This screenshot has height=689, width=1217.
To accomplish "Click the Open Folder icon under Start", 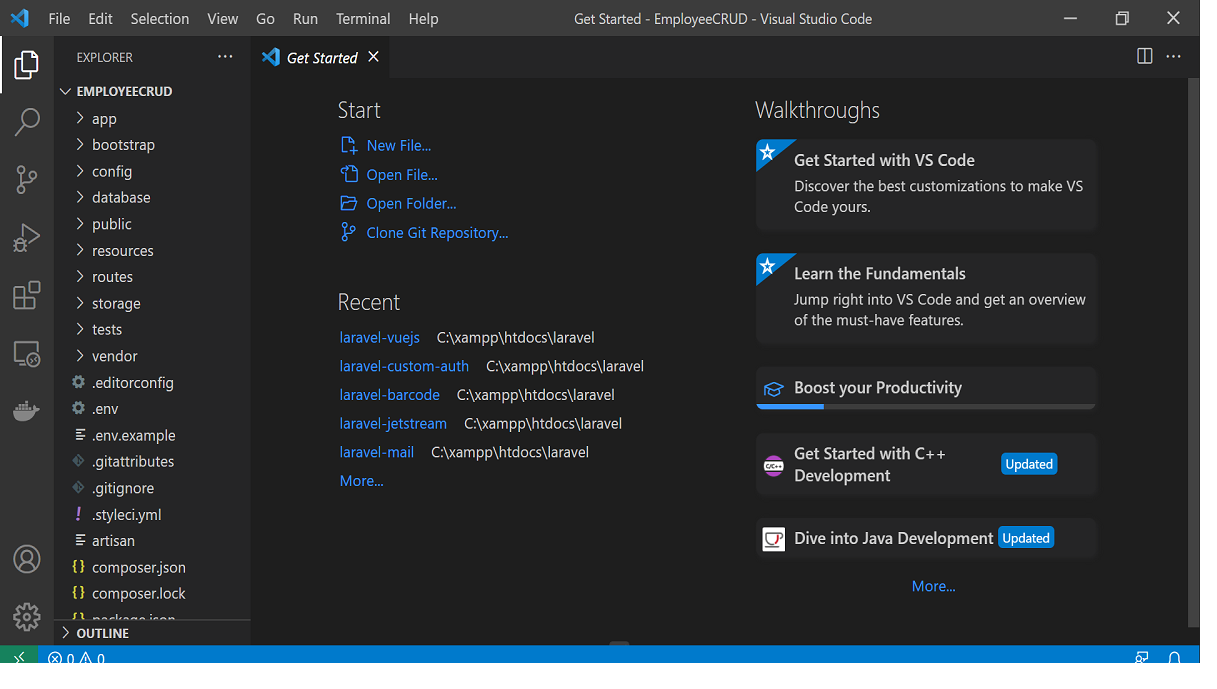I will 349,203.
